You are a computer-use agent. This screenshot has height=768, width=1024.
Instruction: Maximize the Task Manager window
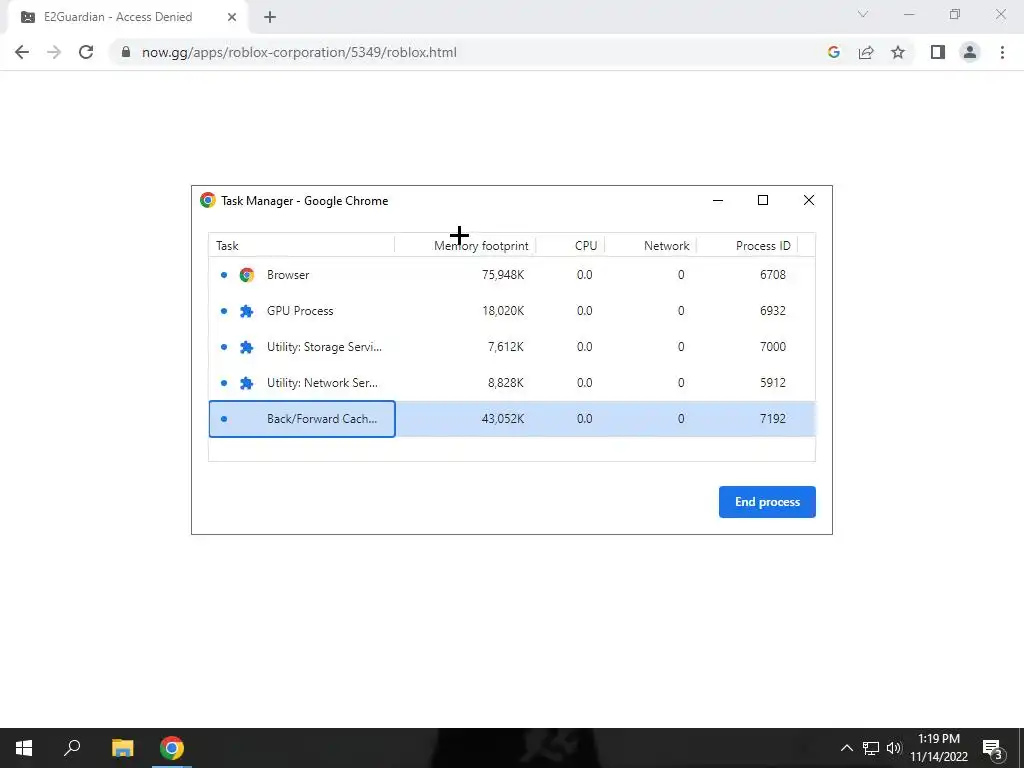point(763,200)
